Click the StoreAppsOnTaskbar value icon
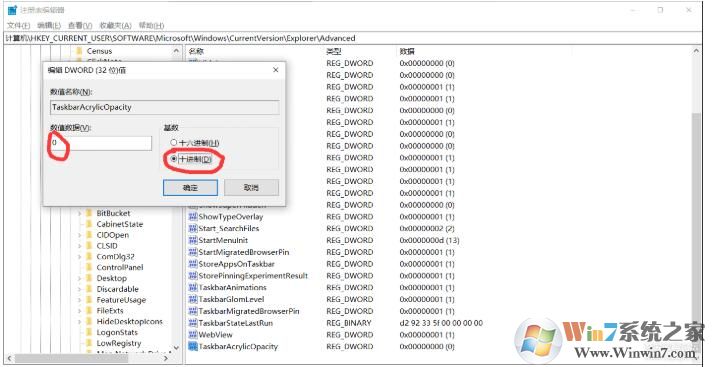Screen dimensions: 712x367 [x=193, y=264]
